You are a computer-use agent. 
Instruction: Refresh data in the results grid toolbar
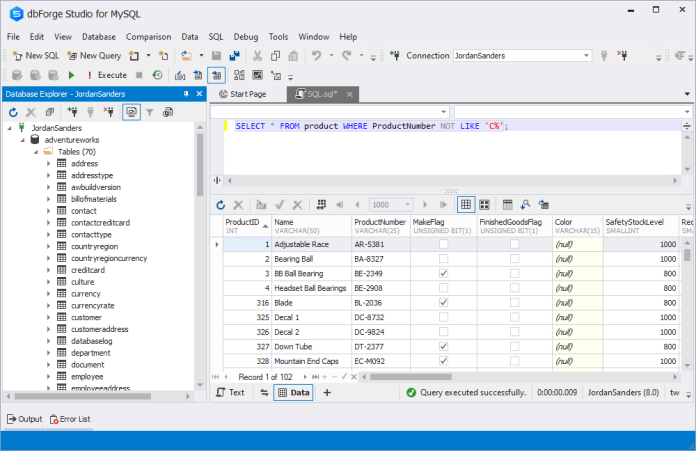pyautogui.click(x=220, y=204)
